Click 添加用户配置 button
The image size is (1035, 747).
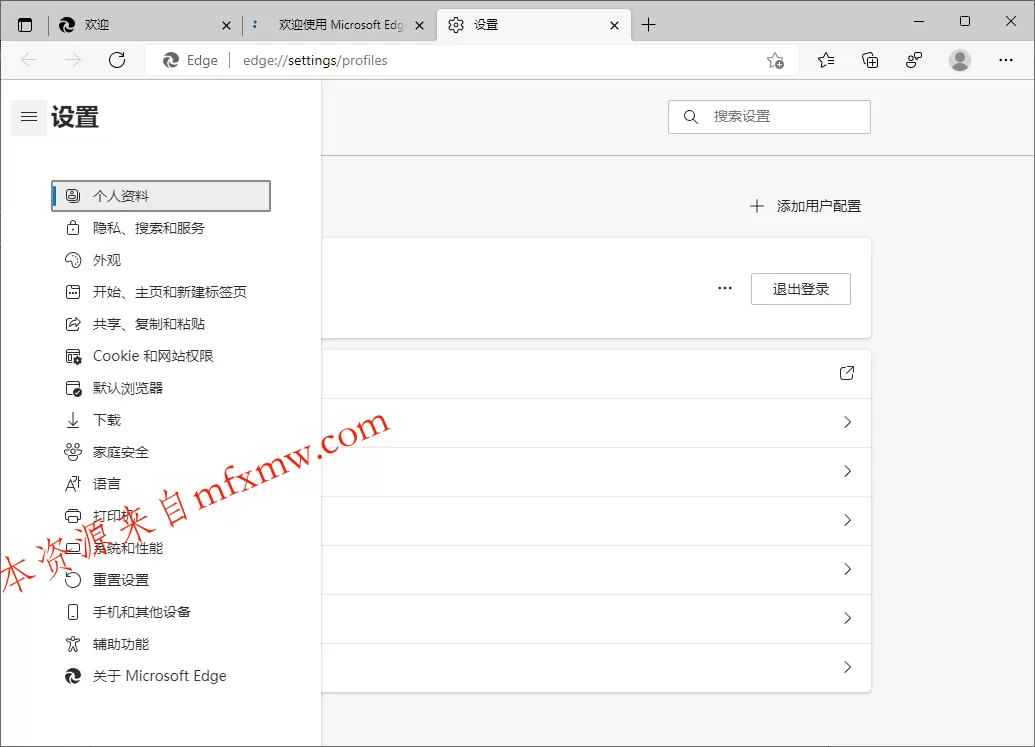[805, 206]
